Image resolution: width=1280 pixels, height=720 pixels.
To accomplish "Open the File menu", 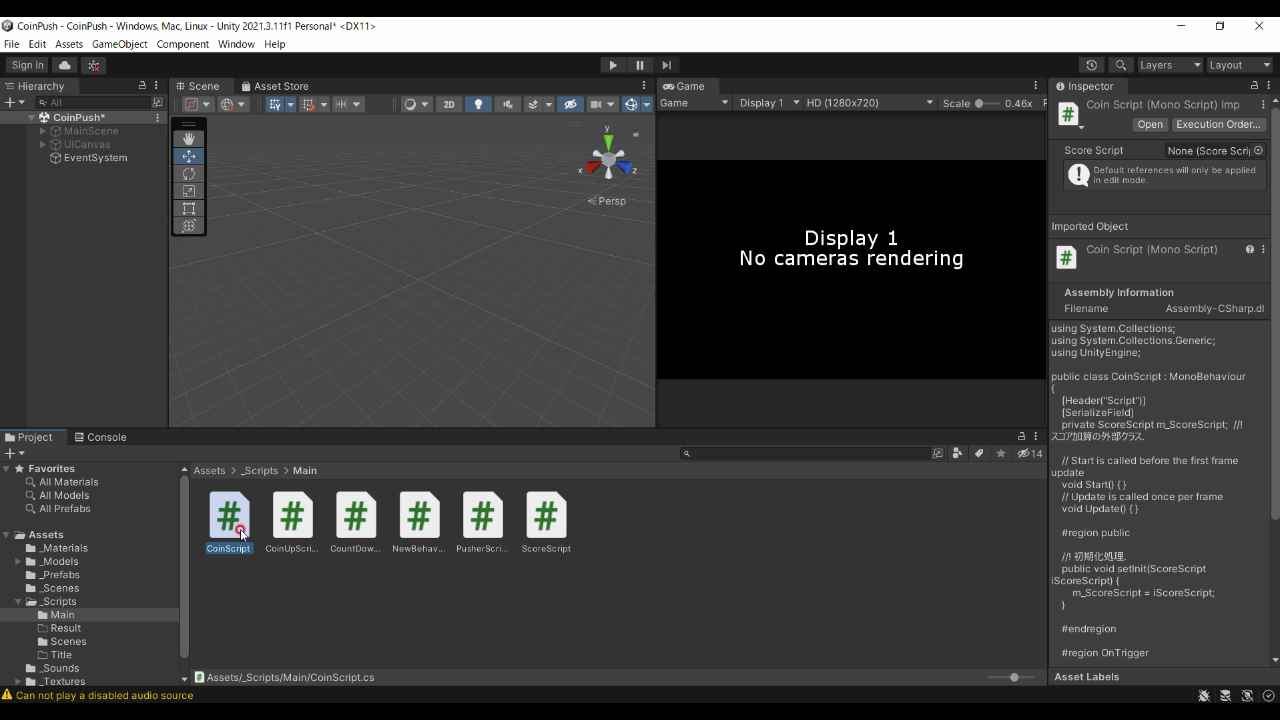I will [12, 44].
